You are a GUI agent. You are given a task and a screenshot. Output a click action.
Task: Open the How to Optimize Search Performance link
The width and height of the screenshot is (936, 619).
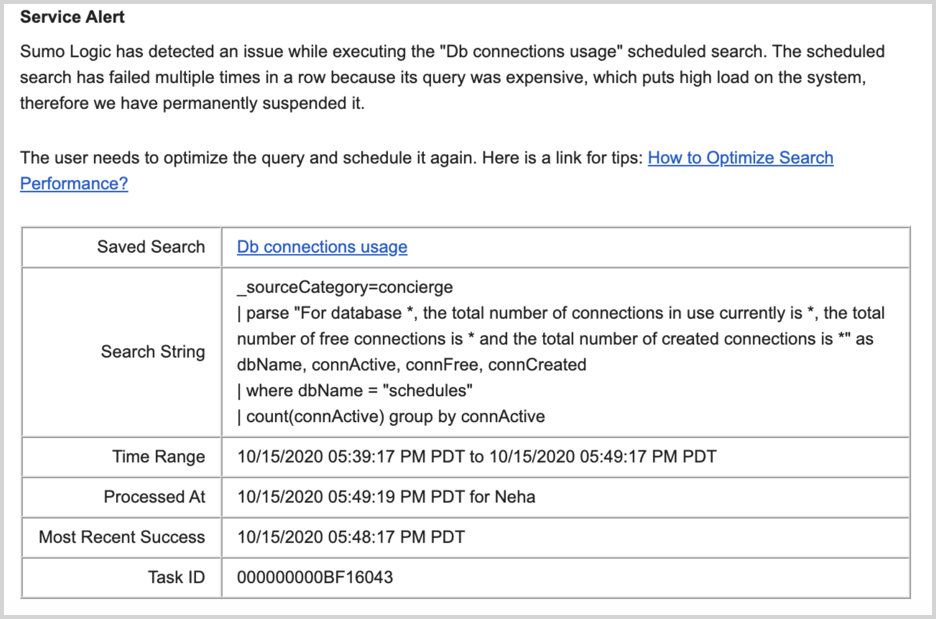(740, 158)
